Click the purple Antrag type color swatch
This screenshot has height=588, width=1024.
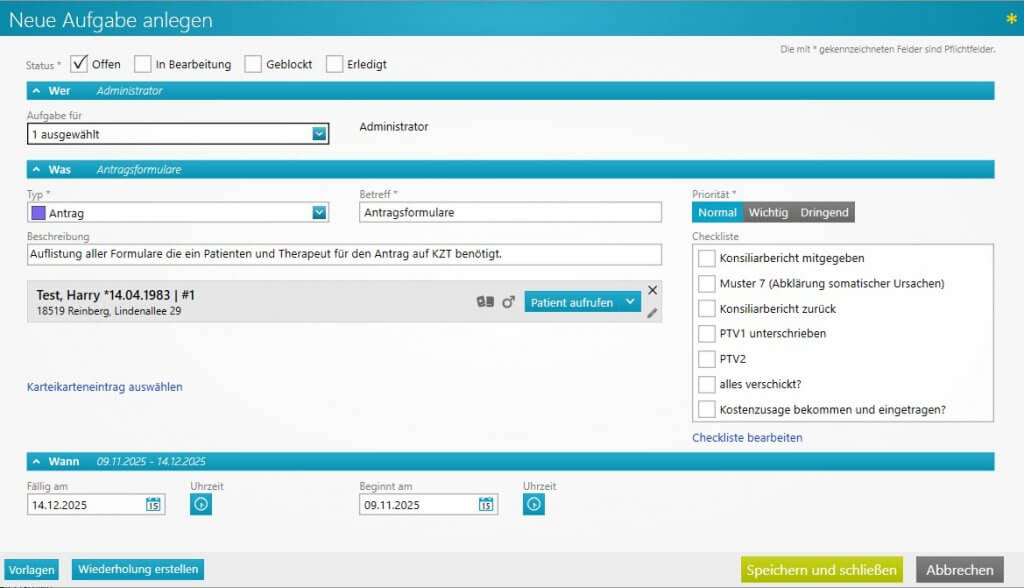(x=39, y=212)
